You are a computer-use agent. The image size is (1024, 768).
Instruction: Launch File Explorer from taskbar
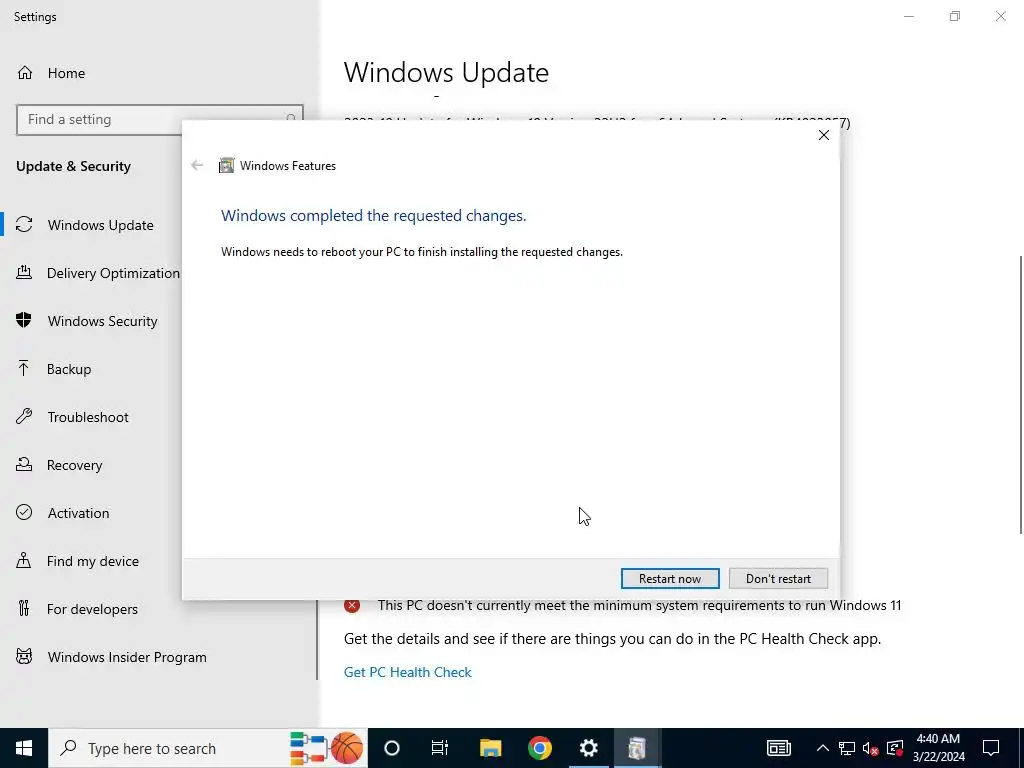(490, 748)
